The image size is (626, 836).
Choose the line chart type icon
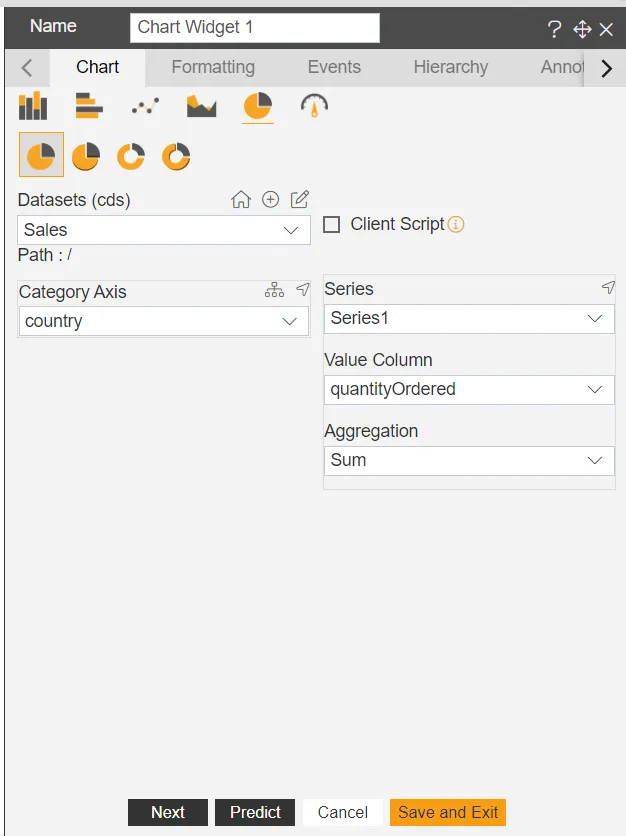point(145,106)
